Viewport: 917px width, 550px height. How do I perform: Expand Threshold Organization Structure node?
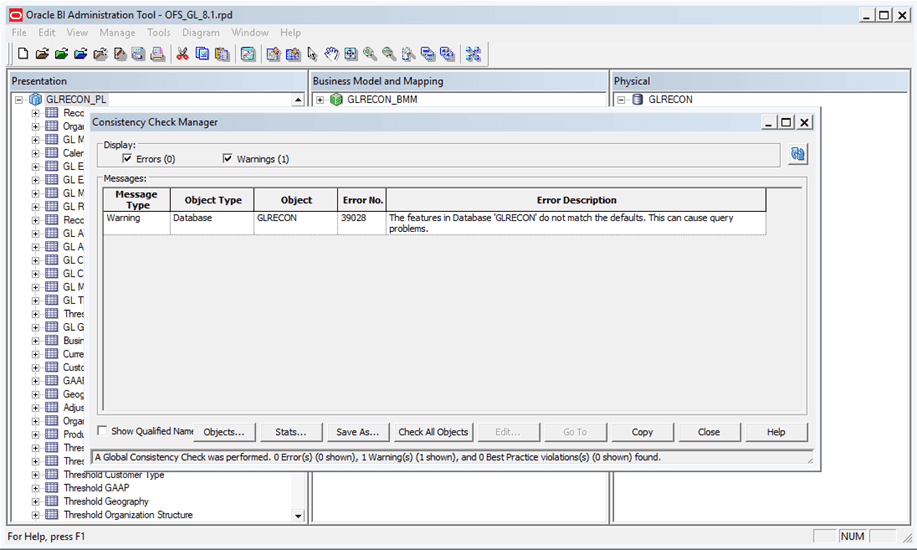click(36, 515)
